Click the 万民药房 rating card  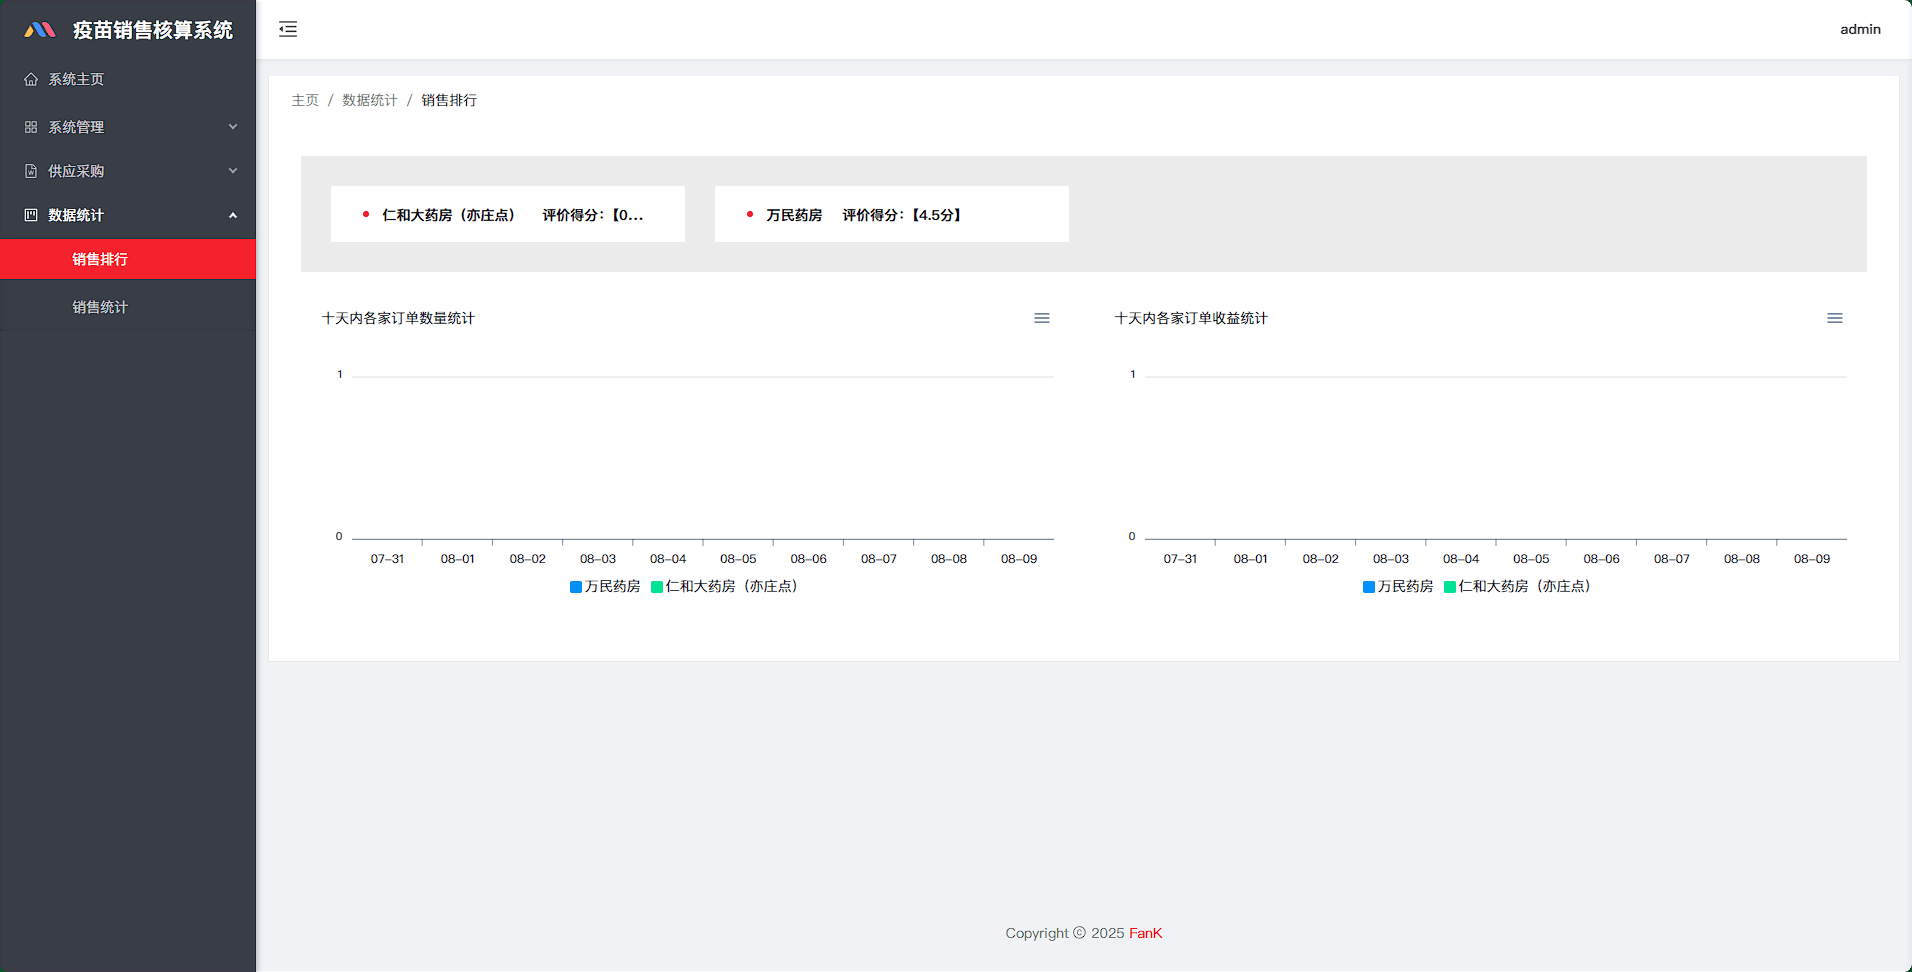click(x=891, y=214)
